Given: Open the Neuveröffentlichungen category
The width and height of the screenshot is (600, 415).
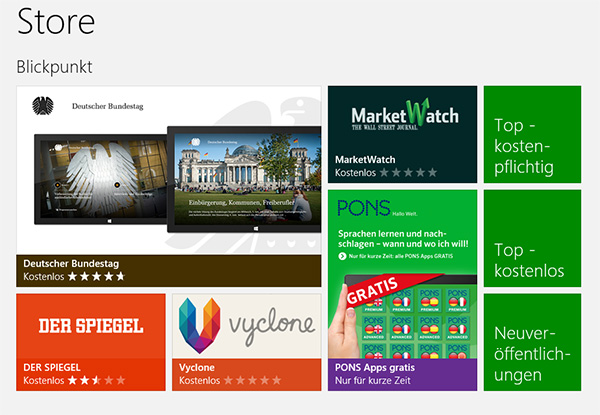Looking at the screenshot, I should pyautogui.click(x=532, y=342).
